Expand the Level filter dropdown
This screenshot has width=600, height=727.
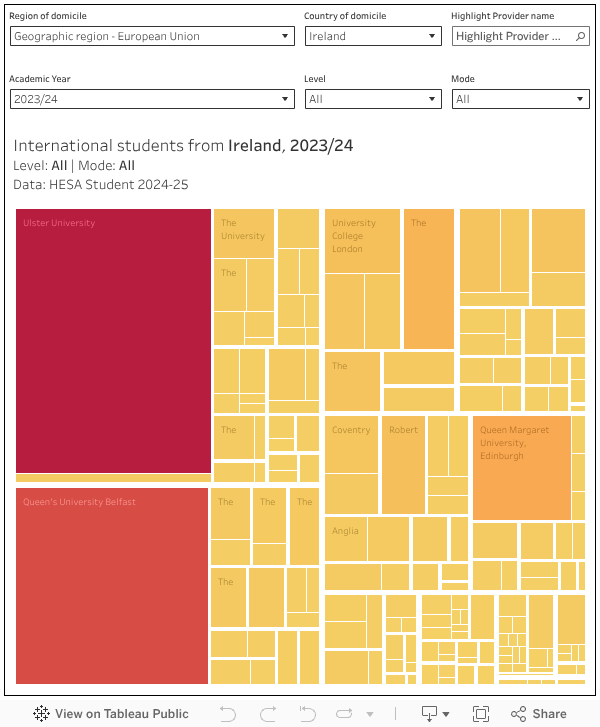click(x=372, y=99)
